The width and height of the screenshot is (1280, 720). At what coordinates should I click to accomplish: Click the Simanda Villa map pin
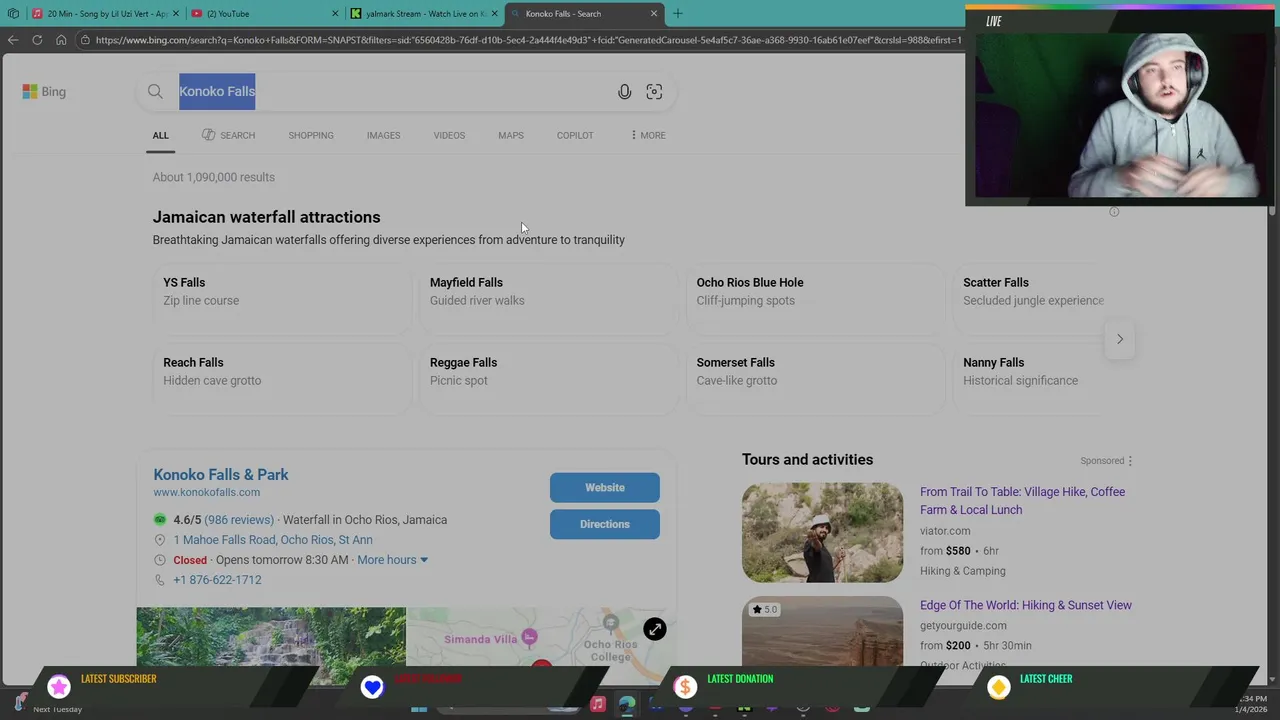tap(530, 637)
